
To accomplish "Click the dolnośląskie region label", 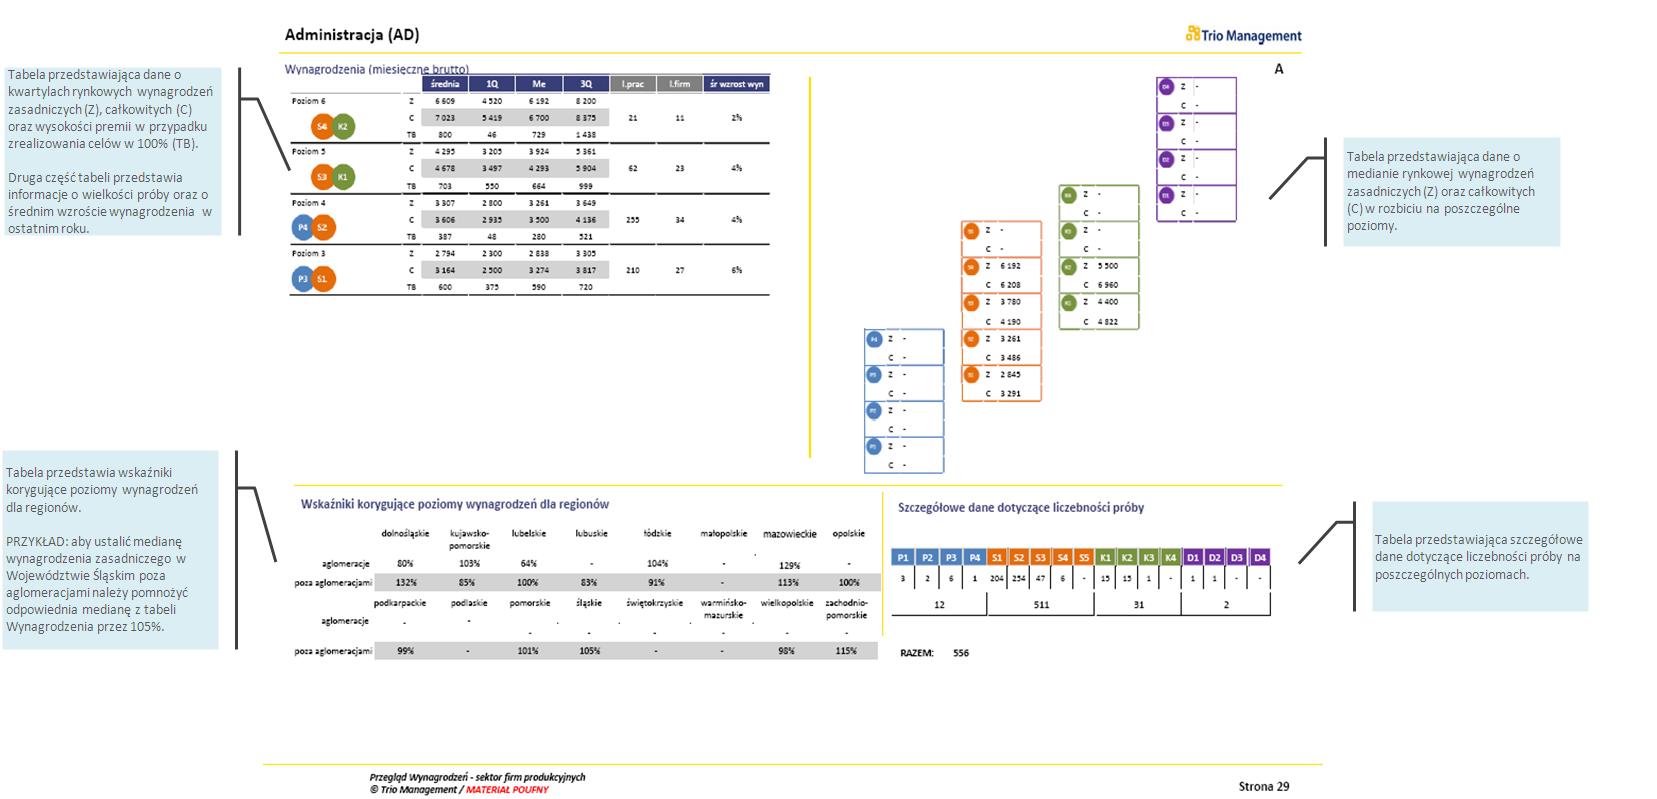I will (x=405, y=533).
